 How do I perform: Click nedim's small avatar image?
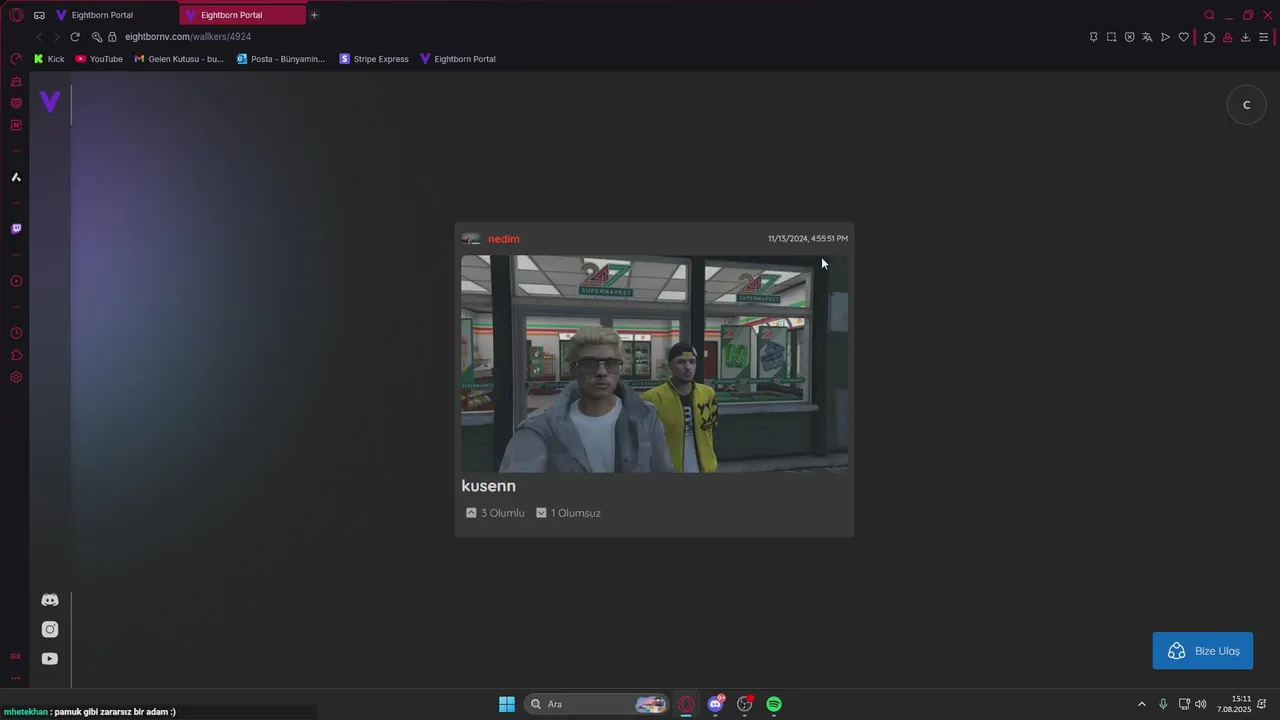click(471, 239)
